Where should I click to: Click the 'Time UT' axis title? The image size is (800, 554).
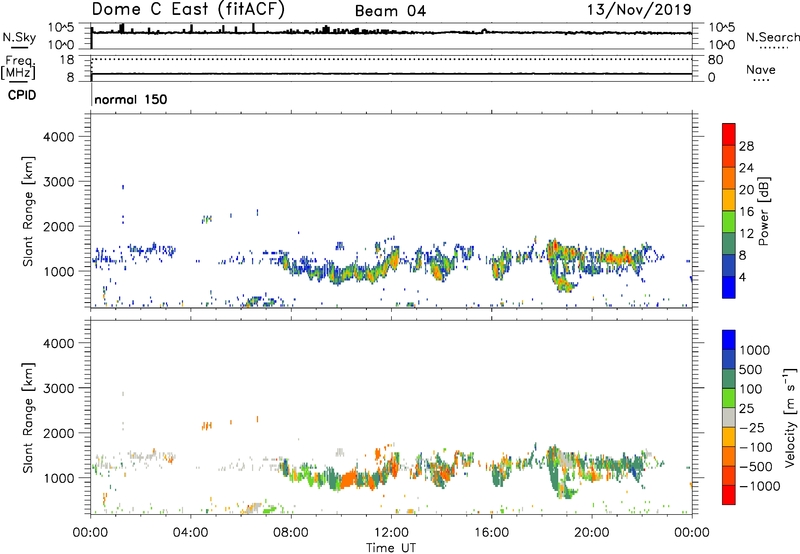point(391,548)
